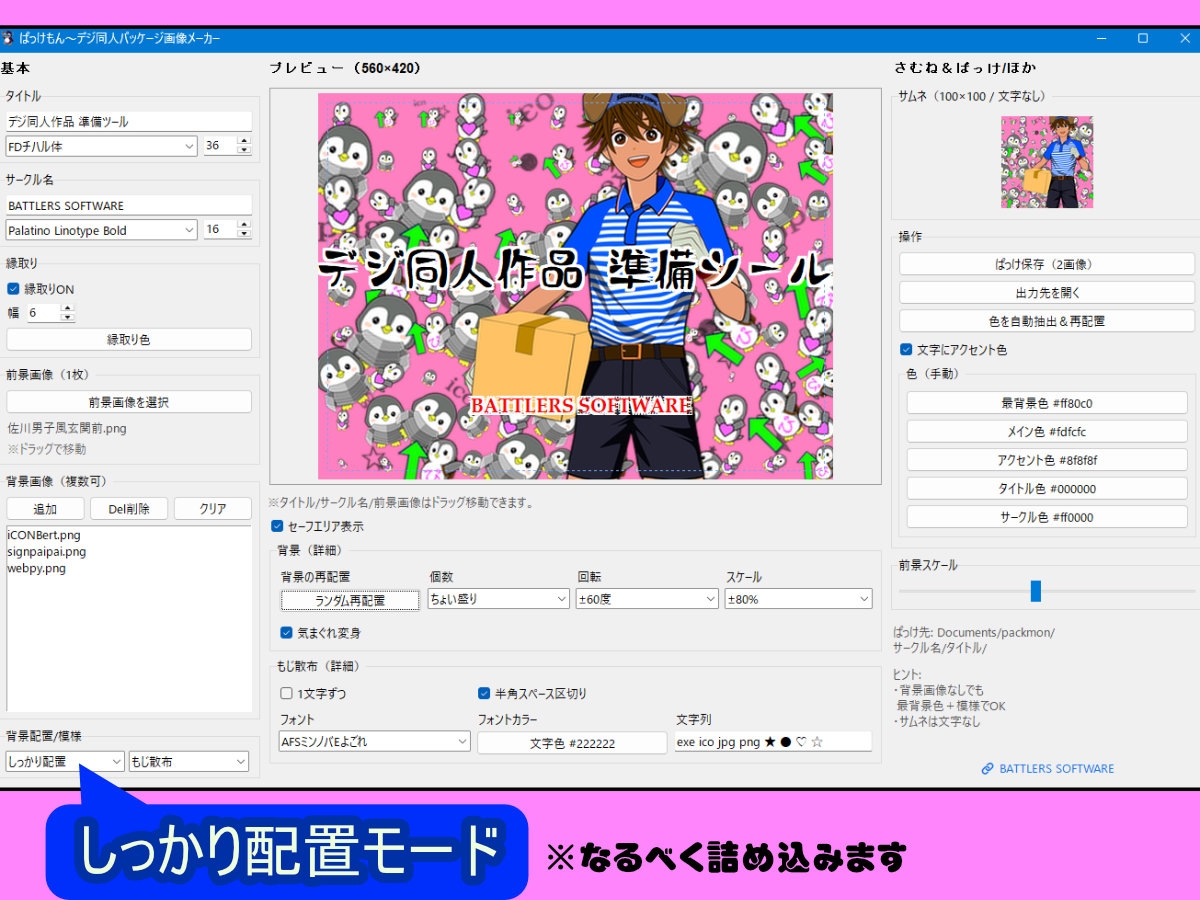Expand the 個数 ちょい盛り dropdown

click(498, 599)
